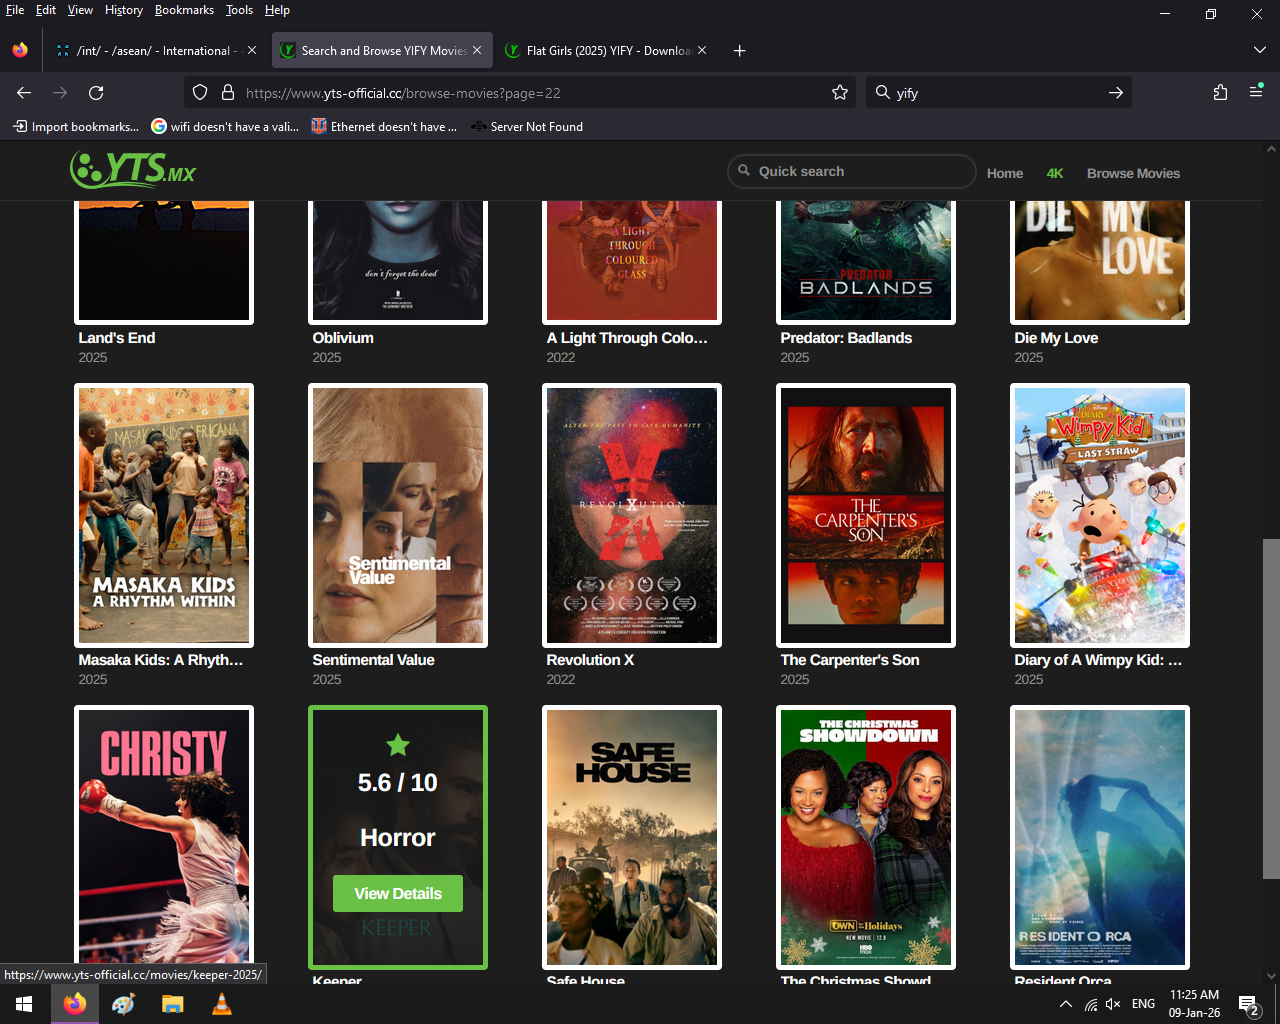This screenshot has width=1280, height=1024.
Task: Launch VLC media player from taskbar
Action: tap(222, 1004)
